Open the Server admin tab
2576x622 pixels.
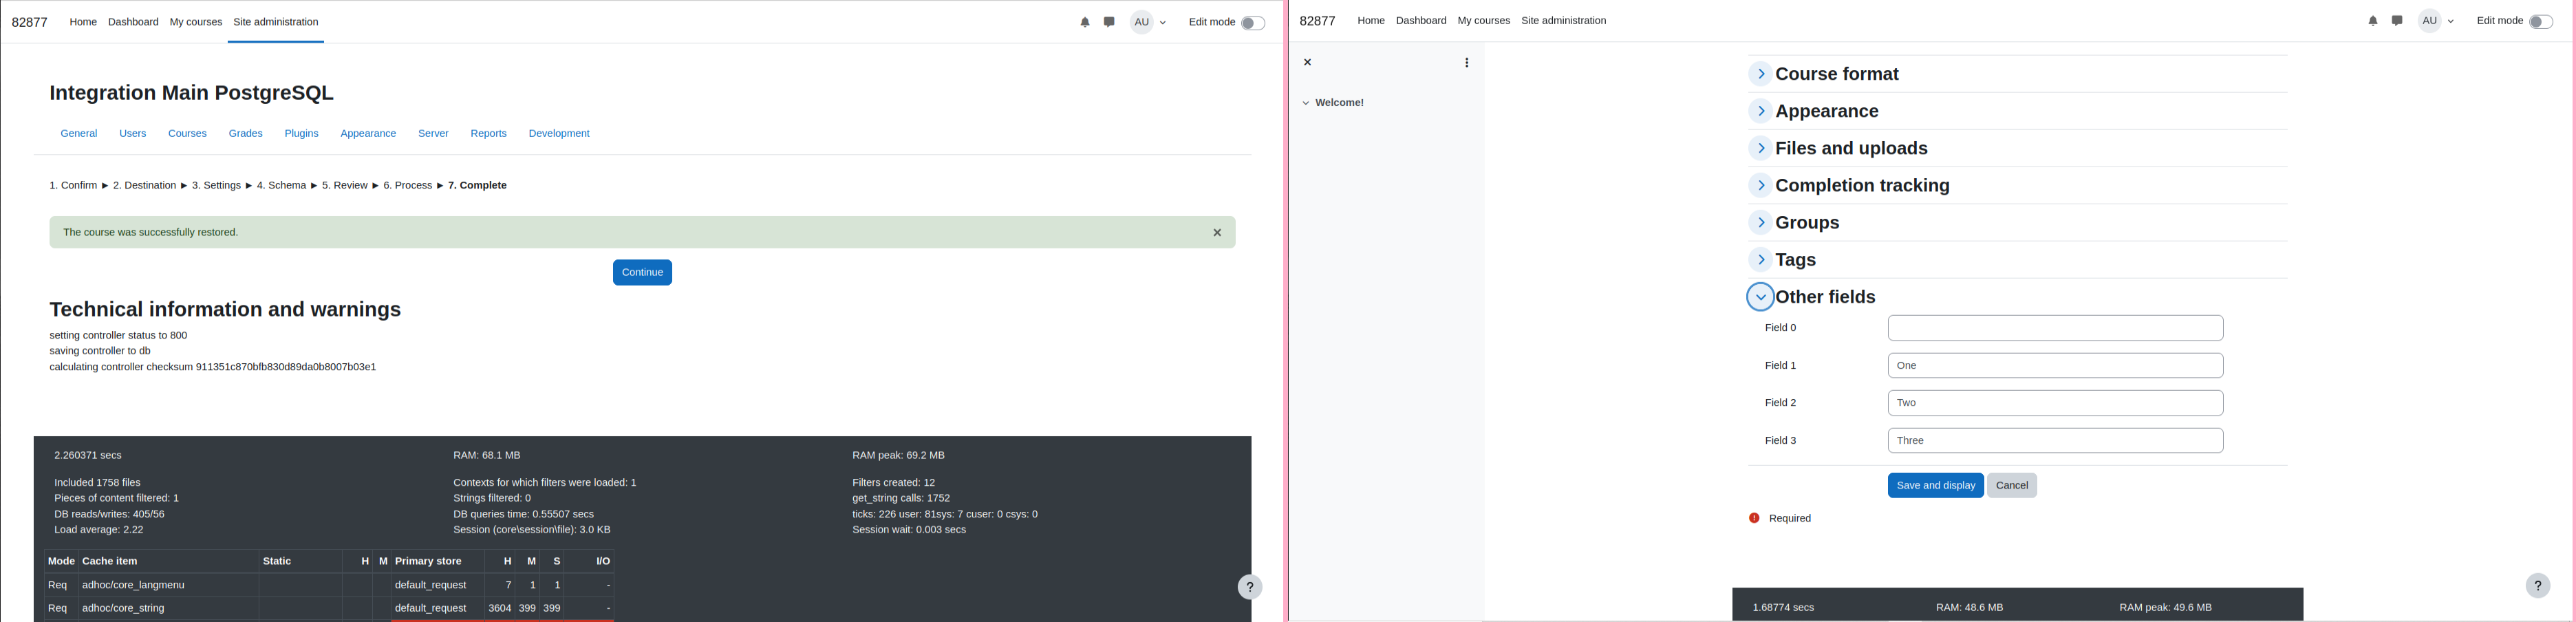point(433,134)
